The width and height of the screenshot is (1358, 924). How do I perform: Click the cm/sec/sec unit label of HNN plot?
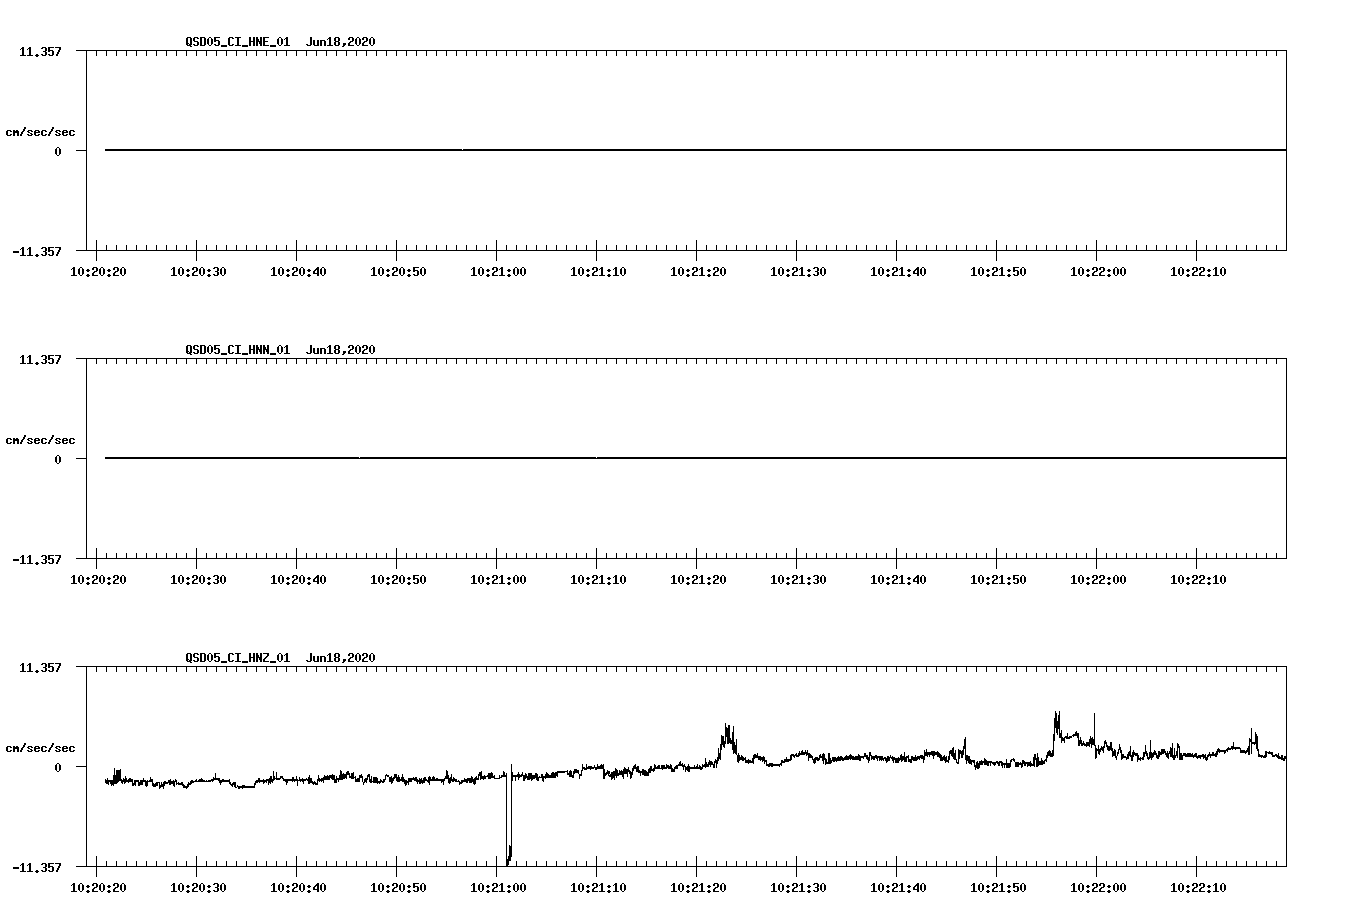pos(40,440)
